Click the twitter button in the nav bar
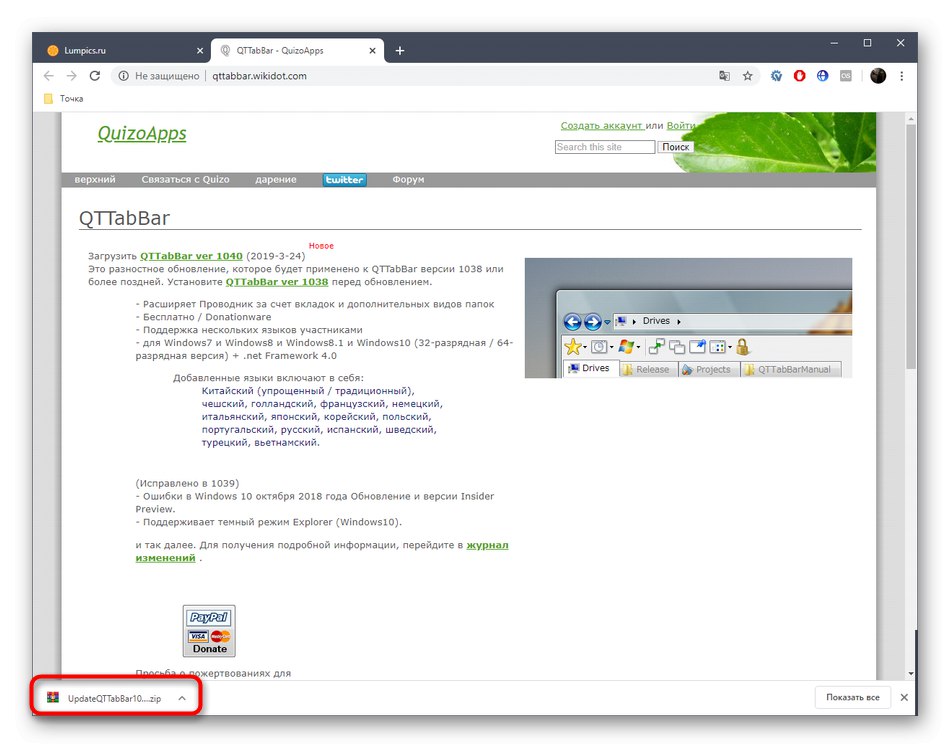Image resolution: width=950 pixels, height=748 pixels. (x=344, y=180)
